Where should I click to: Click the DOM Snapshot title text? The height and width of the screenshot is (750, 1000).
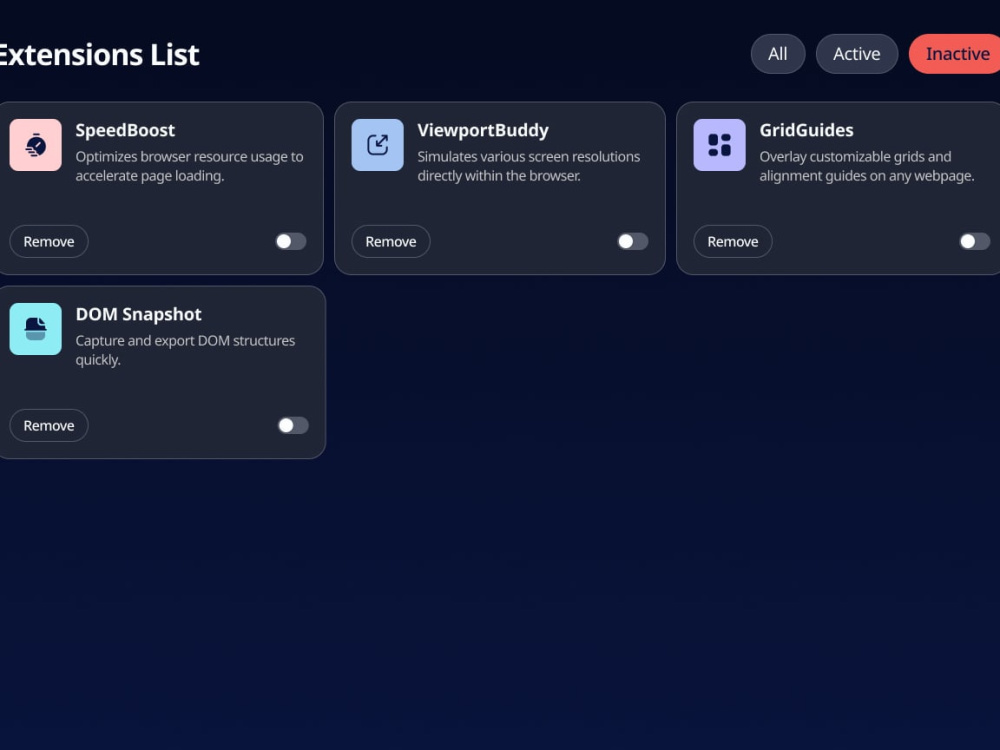tap(138, 314)
